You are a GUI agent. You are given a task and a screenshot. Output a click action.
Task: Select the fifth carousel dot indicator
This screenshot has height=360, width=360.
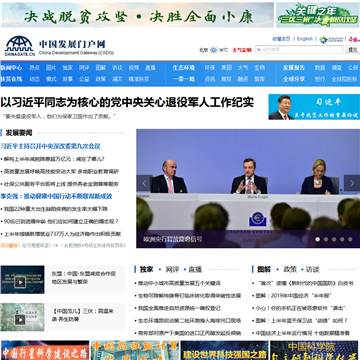(350, 239)
